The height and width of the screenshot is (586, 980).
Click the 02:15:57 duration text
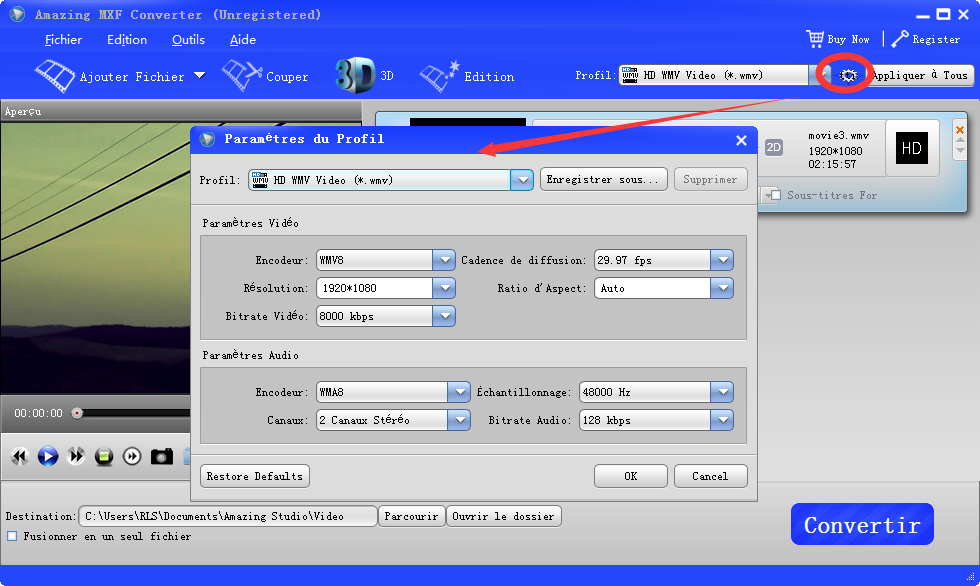coord(832,164)
